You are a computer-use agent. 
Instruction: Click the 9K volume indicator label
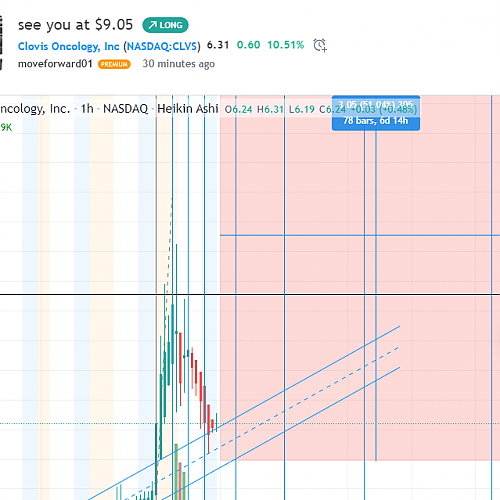[6, 127]
